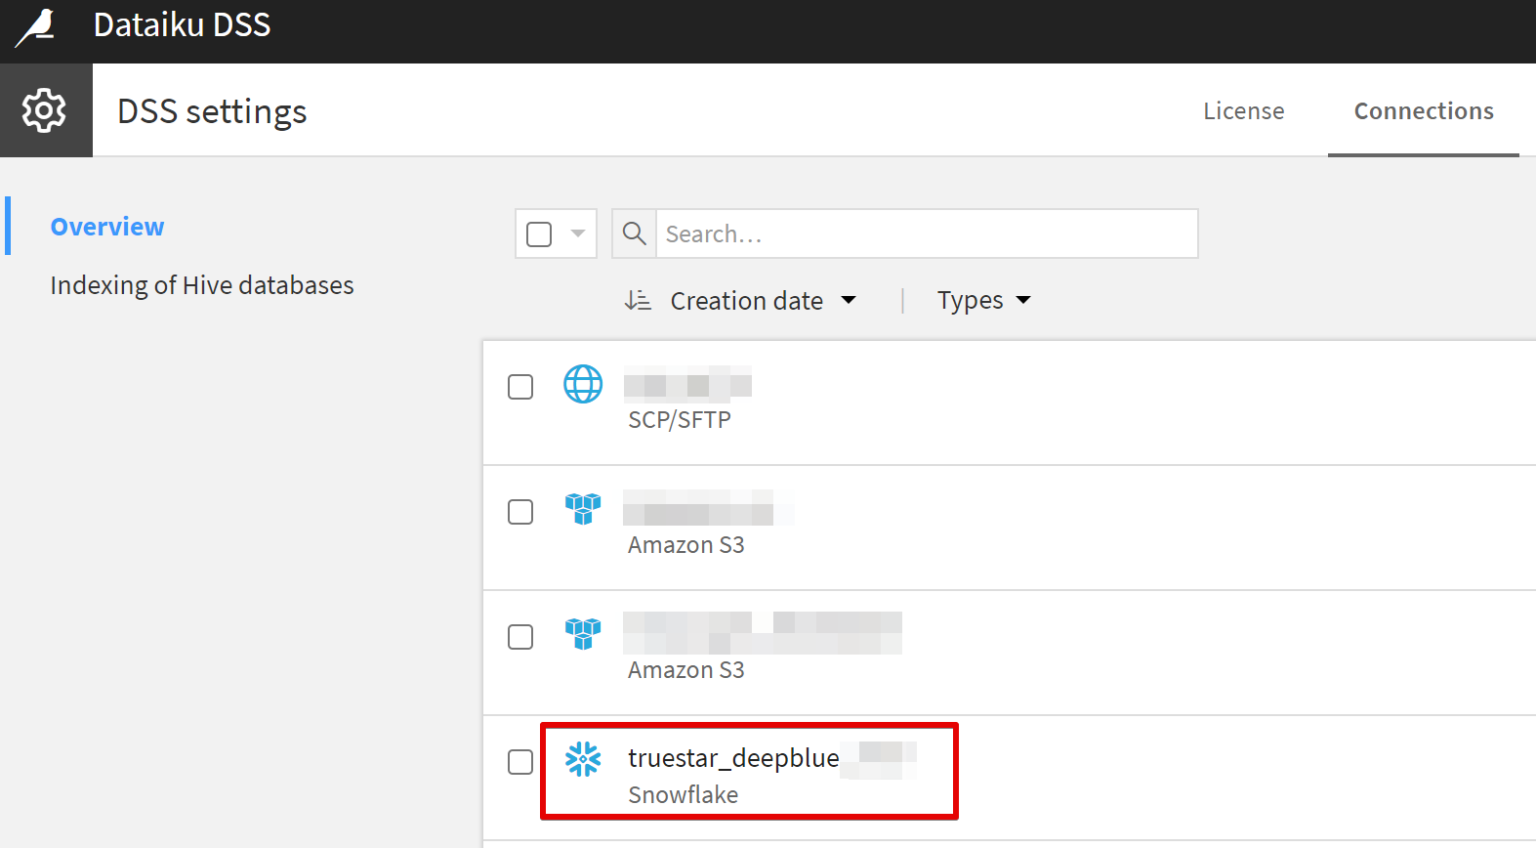1536x848 pixels.
Task: Check the truestar_deepblue row checkbox
Action: click(x=520, y=762)
